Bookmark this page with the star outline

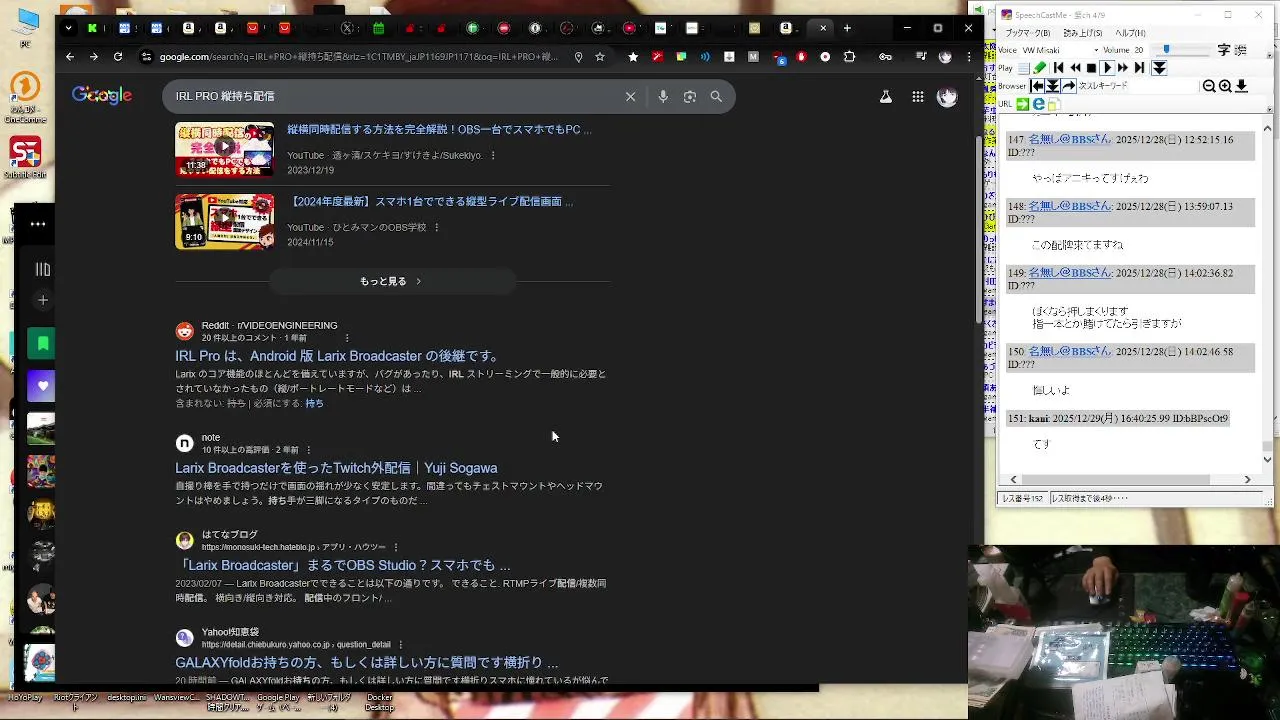coord(600,57)
